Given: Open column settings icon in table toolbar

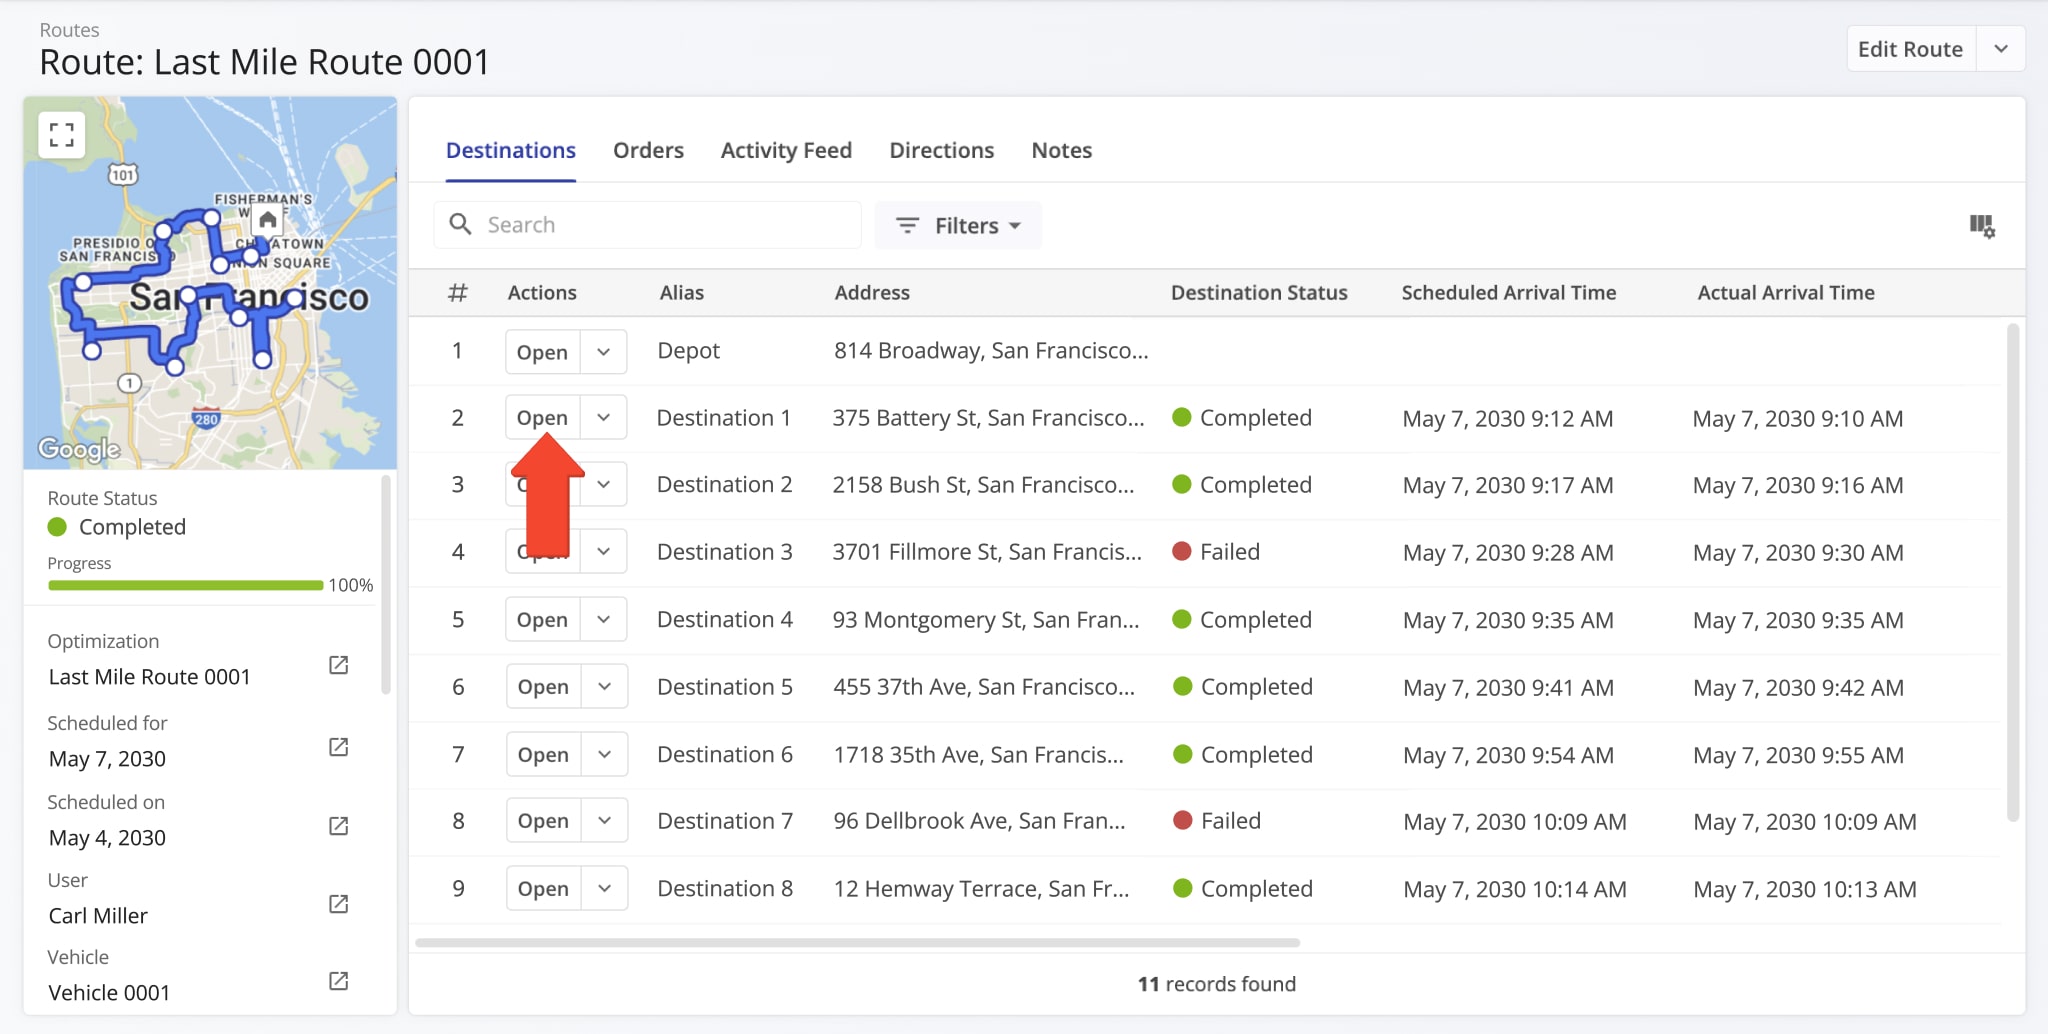Looking at the screenshot, I should (x=1981, y=226).
